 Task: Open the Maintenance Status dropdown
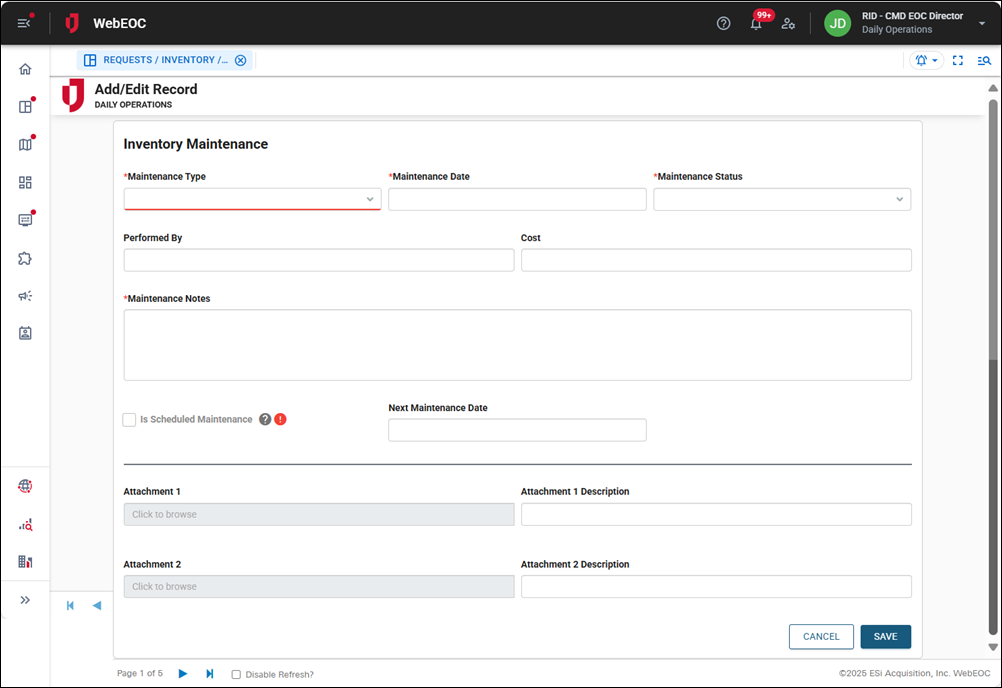[x=781, y=198]
